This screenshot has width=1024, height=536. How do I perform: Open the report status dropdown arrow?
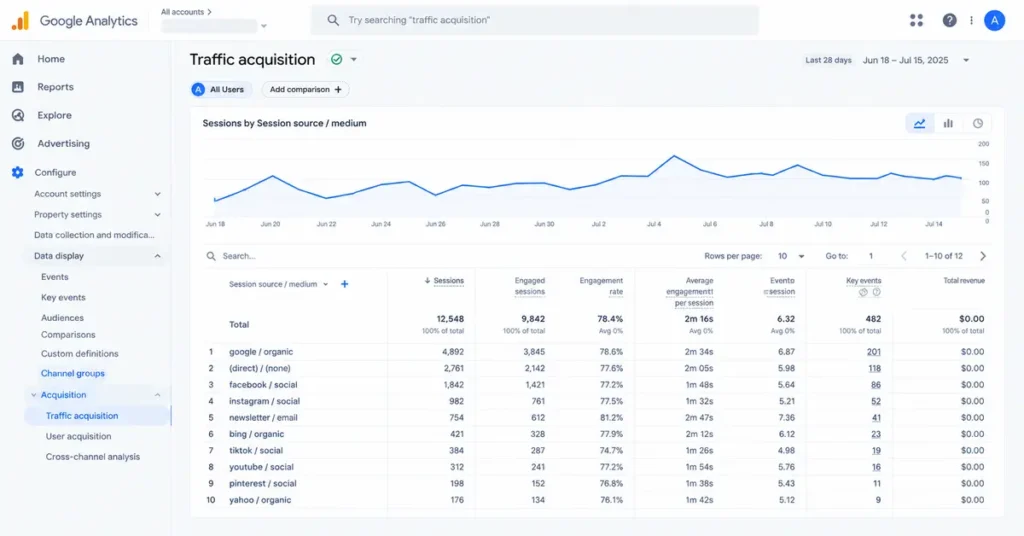(353, 59)
